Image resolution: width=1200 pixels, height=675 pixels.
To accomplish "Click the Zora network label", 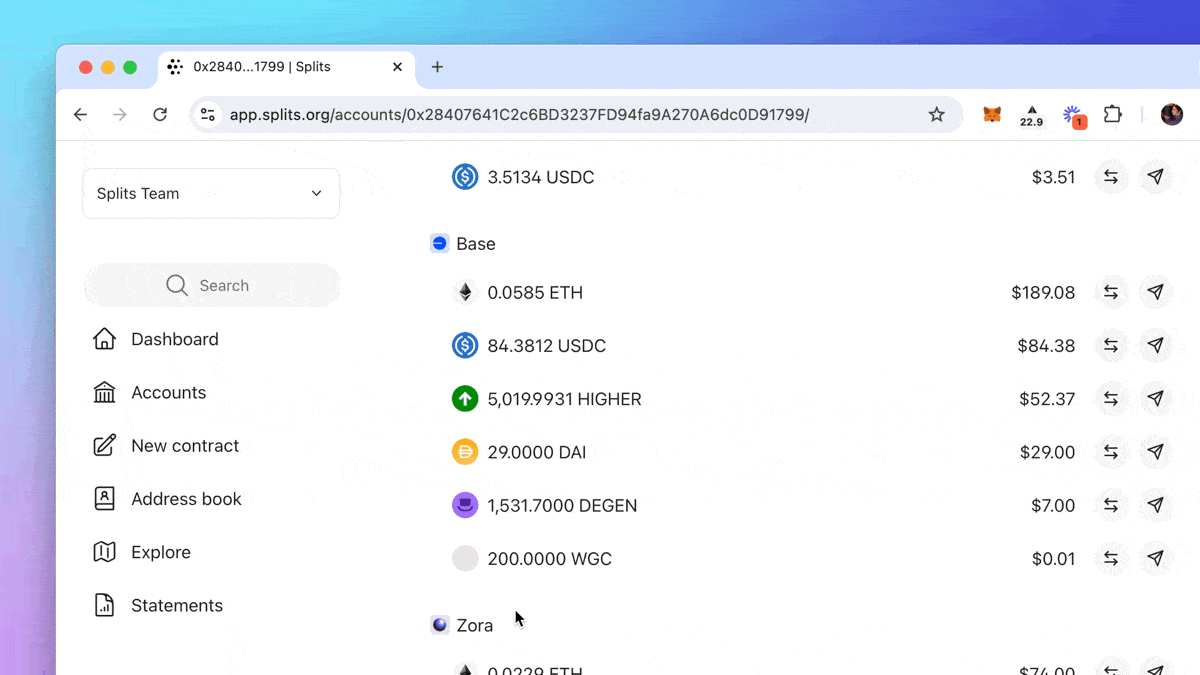I will [475, 625].
